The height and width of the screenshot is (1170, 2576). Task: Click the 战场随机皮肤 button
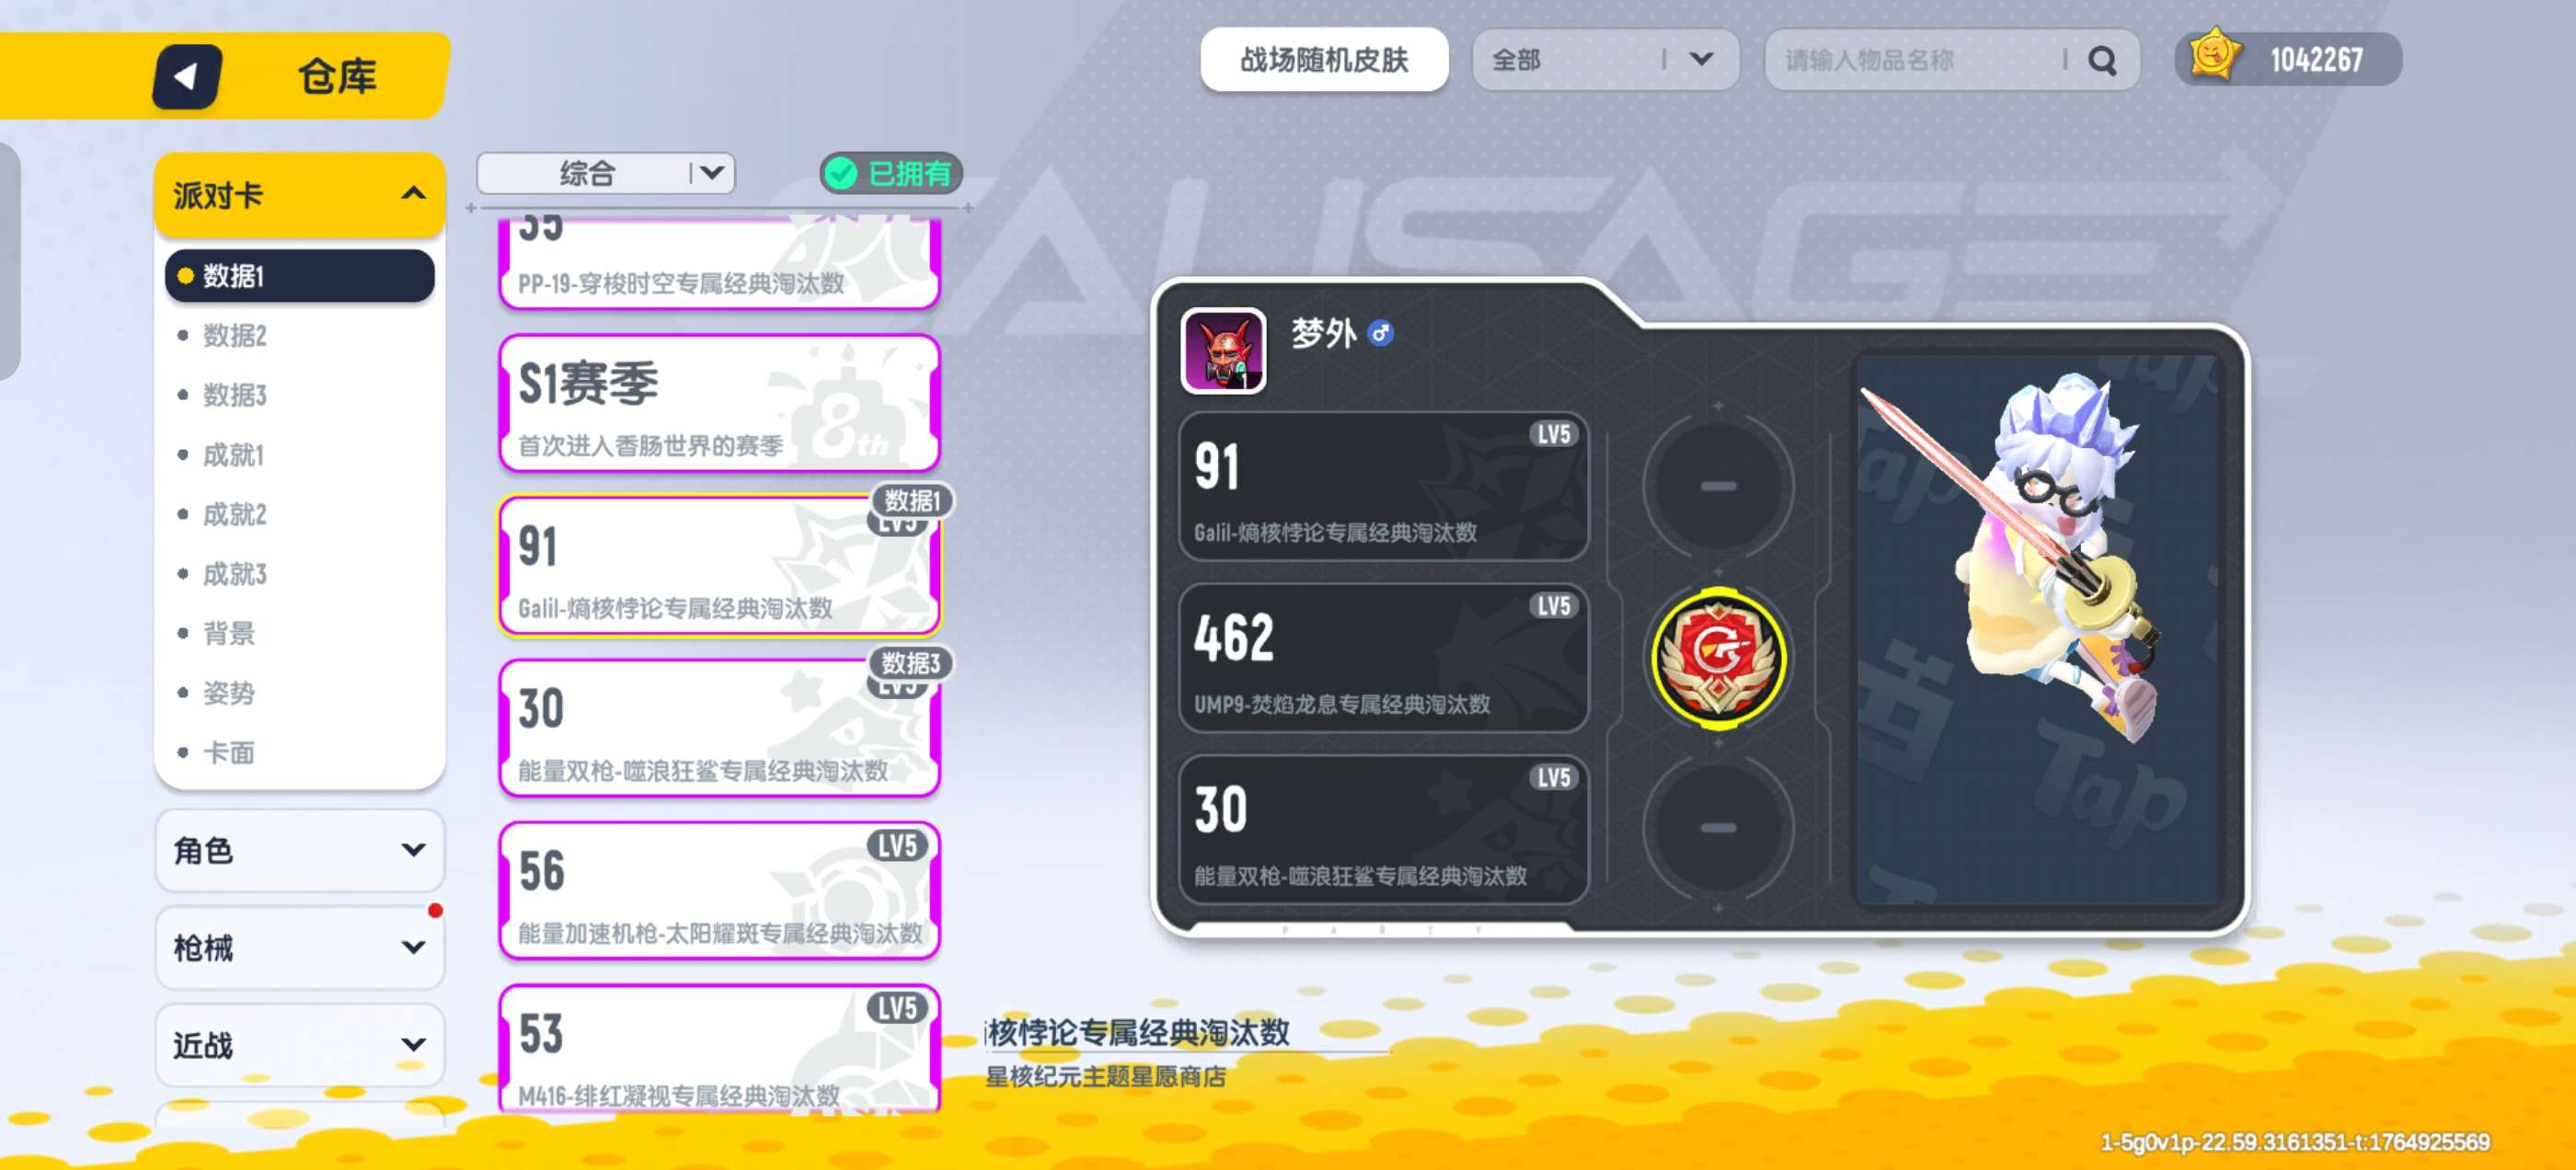coord(1324,61)
